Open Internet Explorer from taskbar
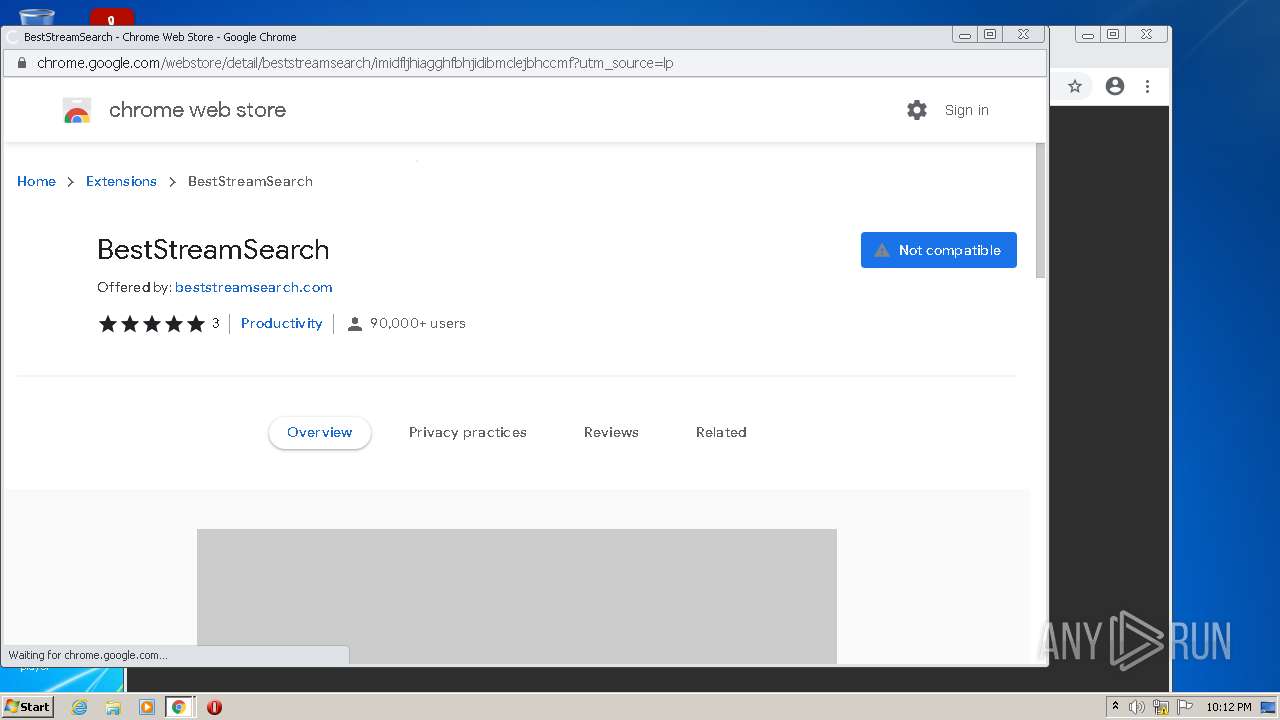The image size is (1280, 720). point(79,707)
